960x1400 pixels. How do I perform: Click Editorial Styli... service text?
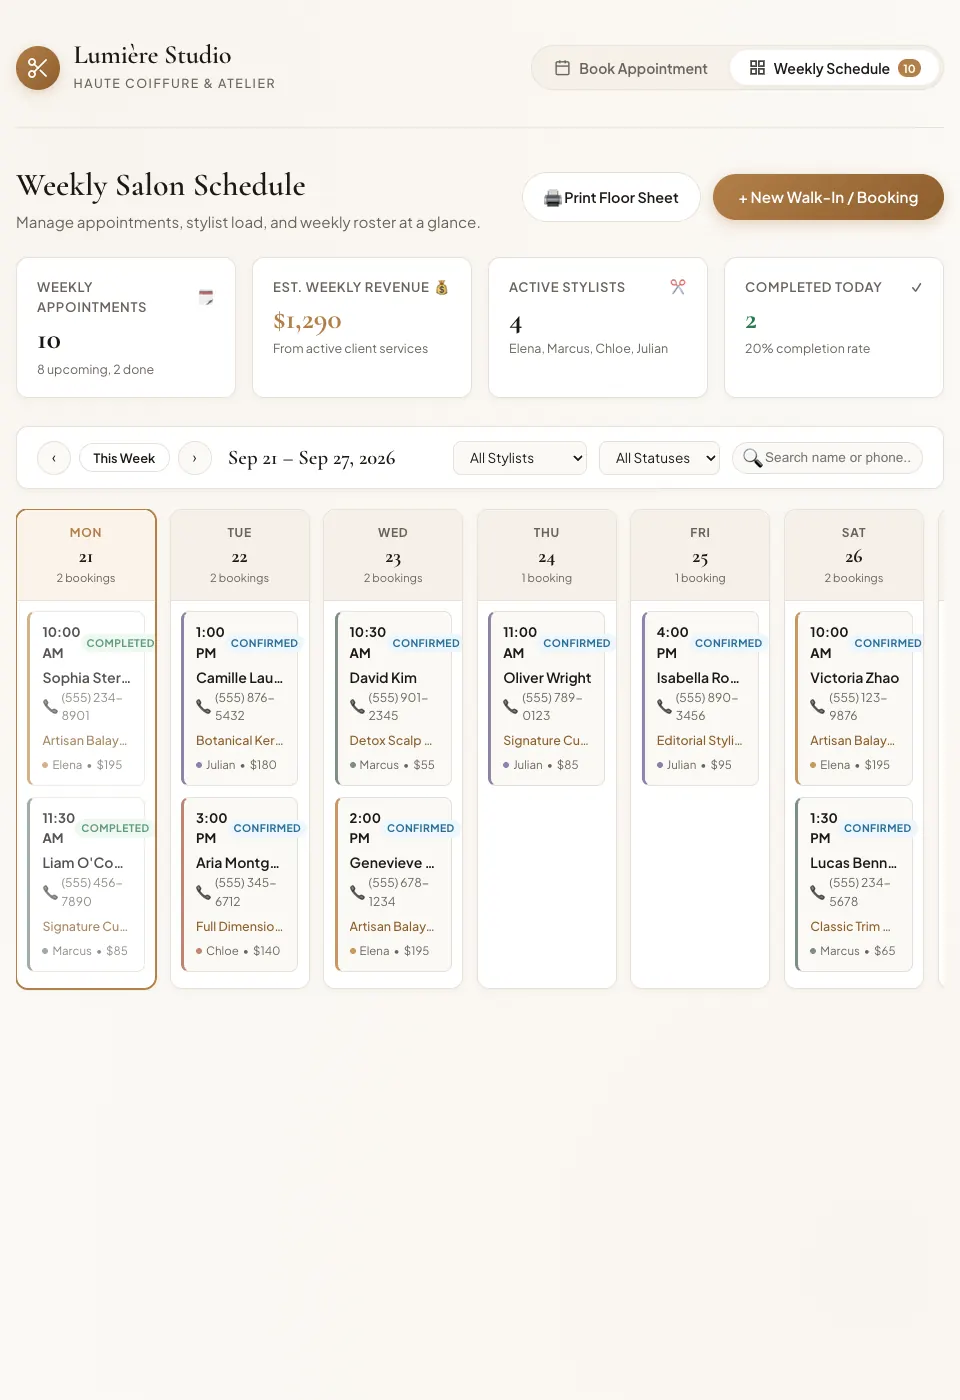(x=699, y=741)
